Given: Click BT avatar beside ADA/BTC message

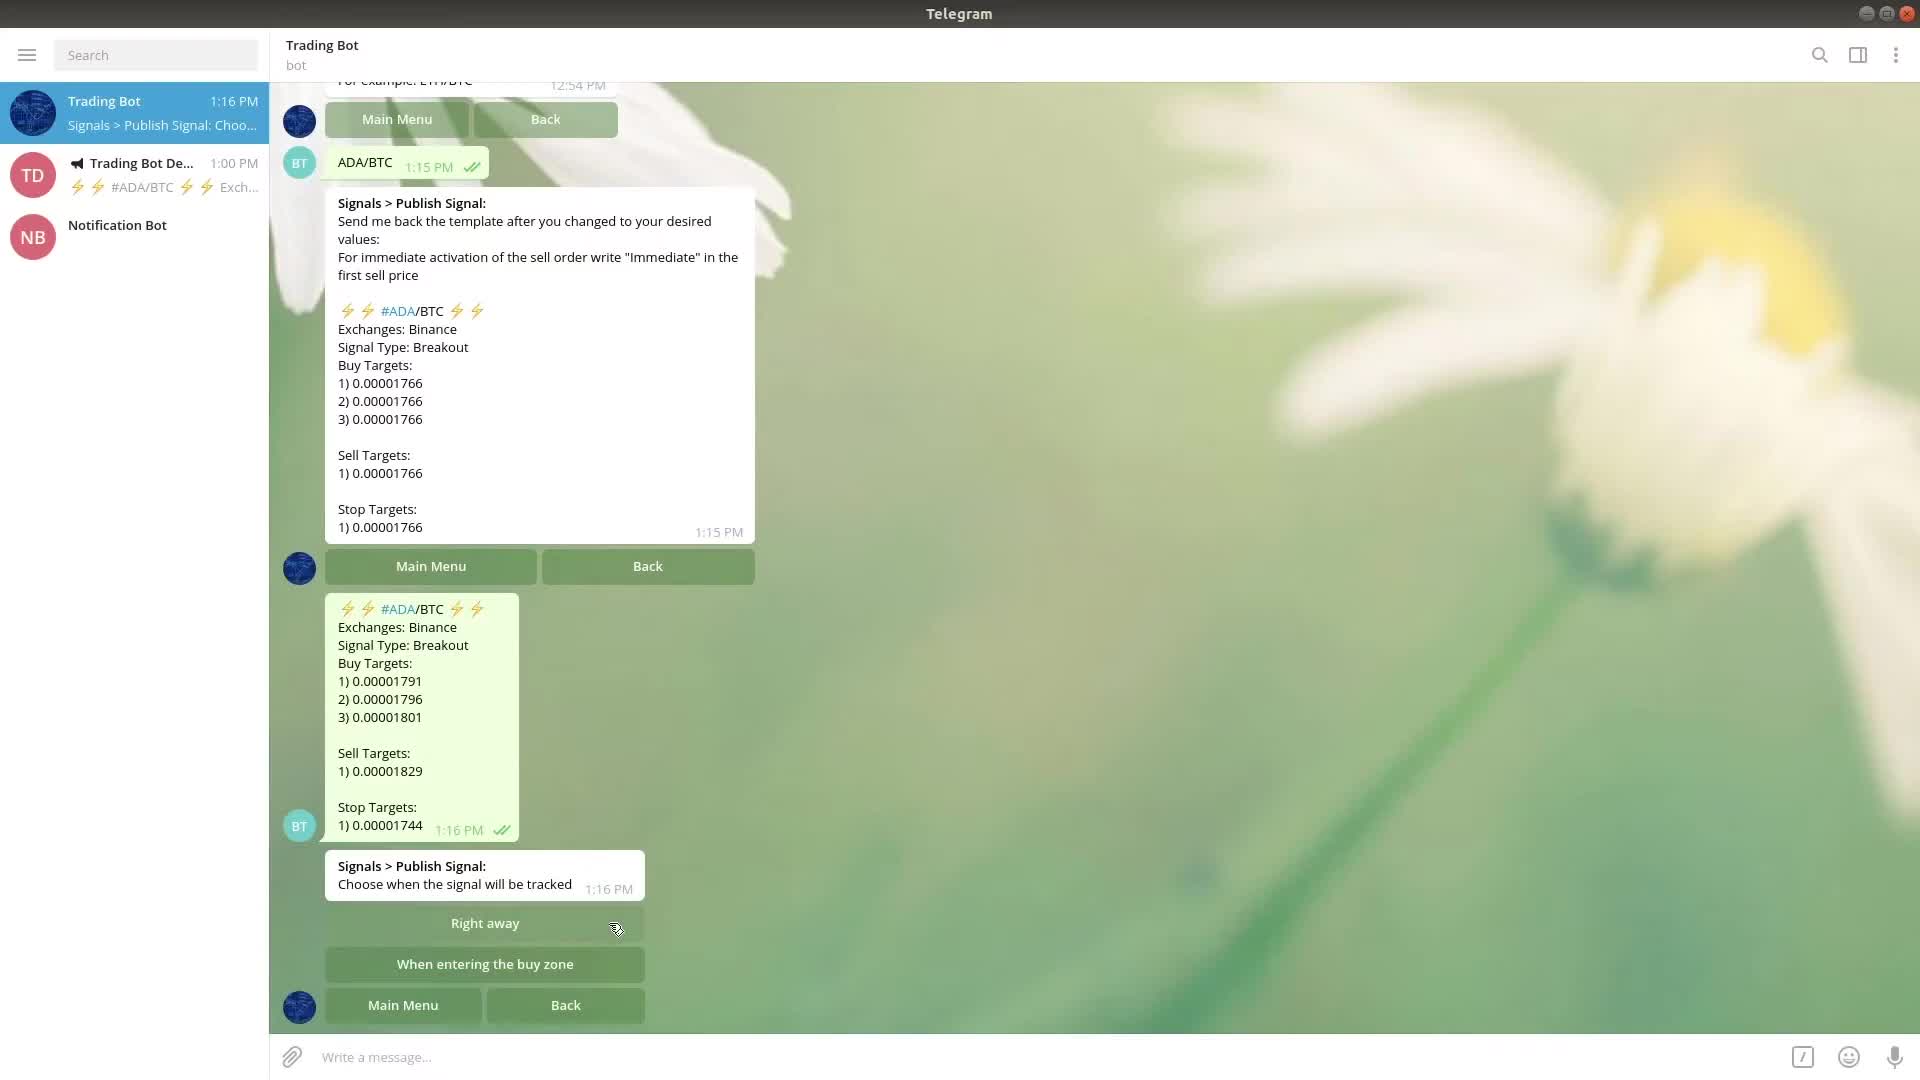Looking at the screenshot, I should pos(299,163).
